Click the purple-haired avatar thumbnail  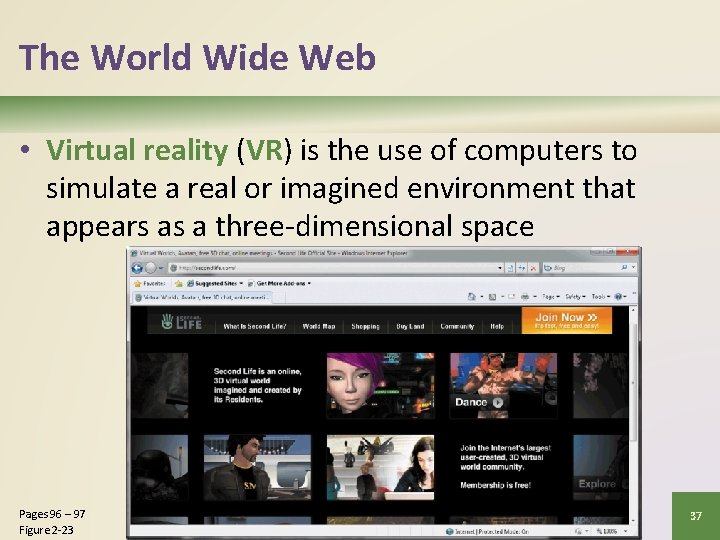click(380, 385)
